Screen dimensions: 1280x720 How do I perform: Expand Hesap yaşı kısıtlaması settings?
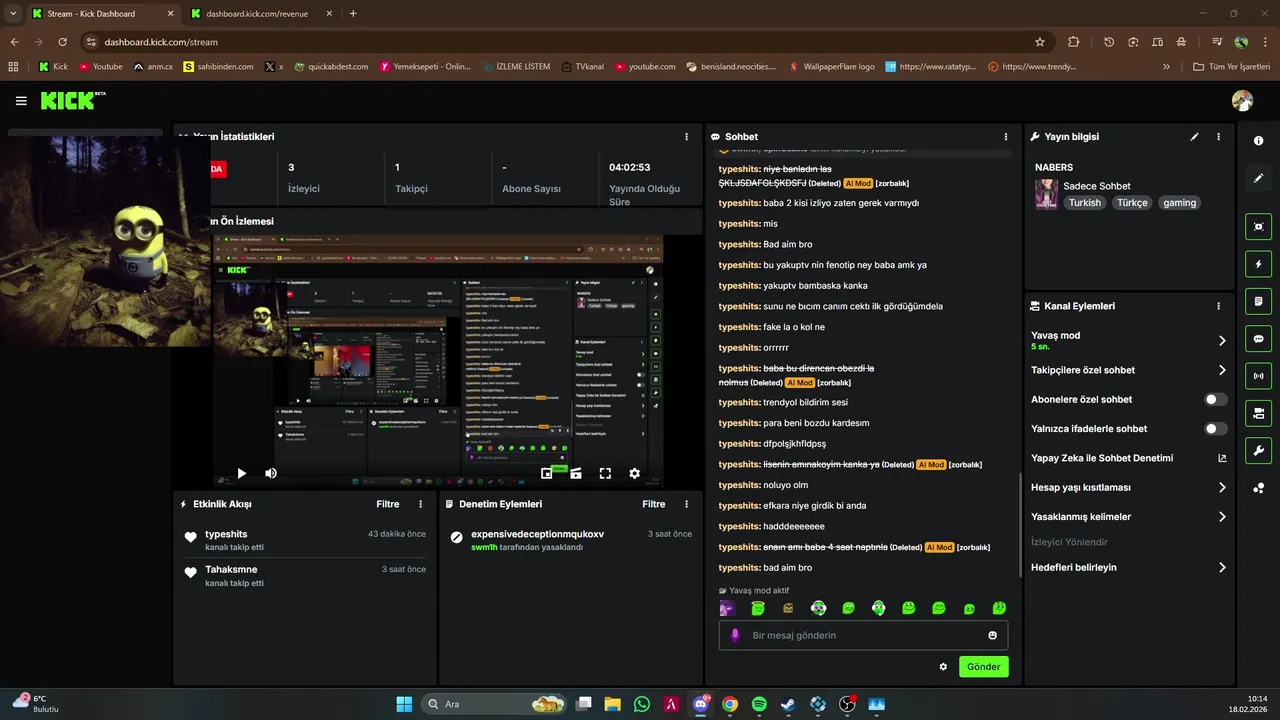point(1222,488)
